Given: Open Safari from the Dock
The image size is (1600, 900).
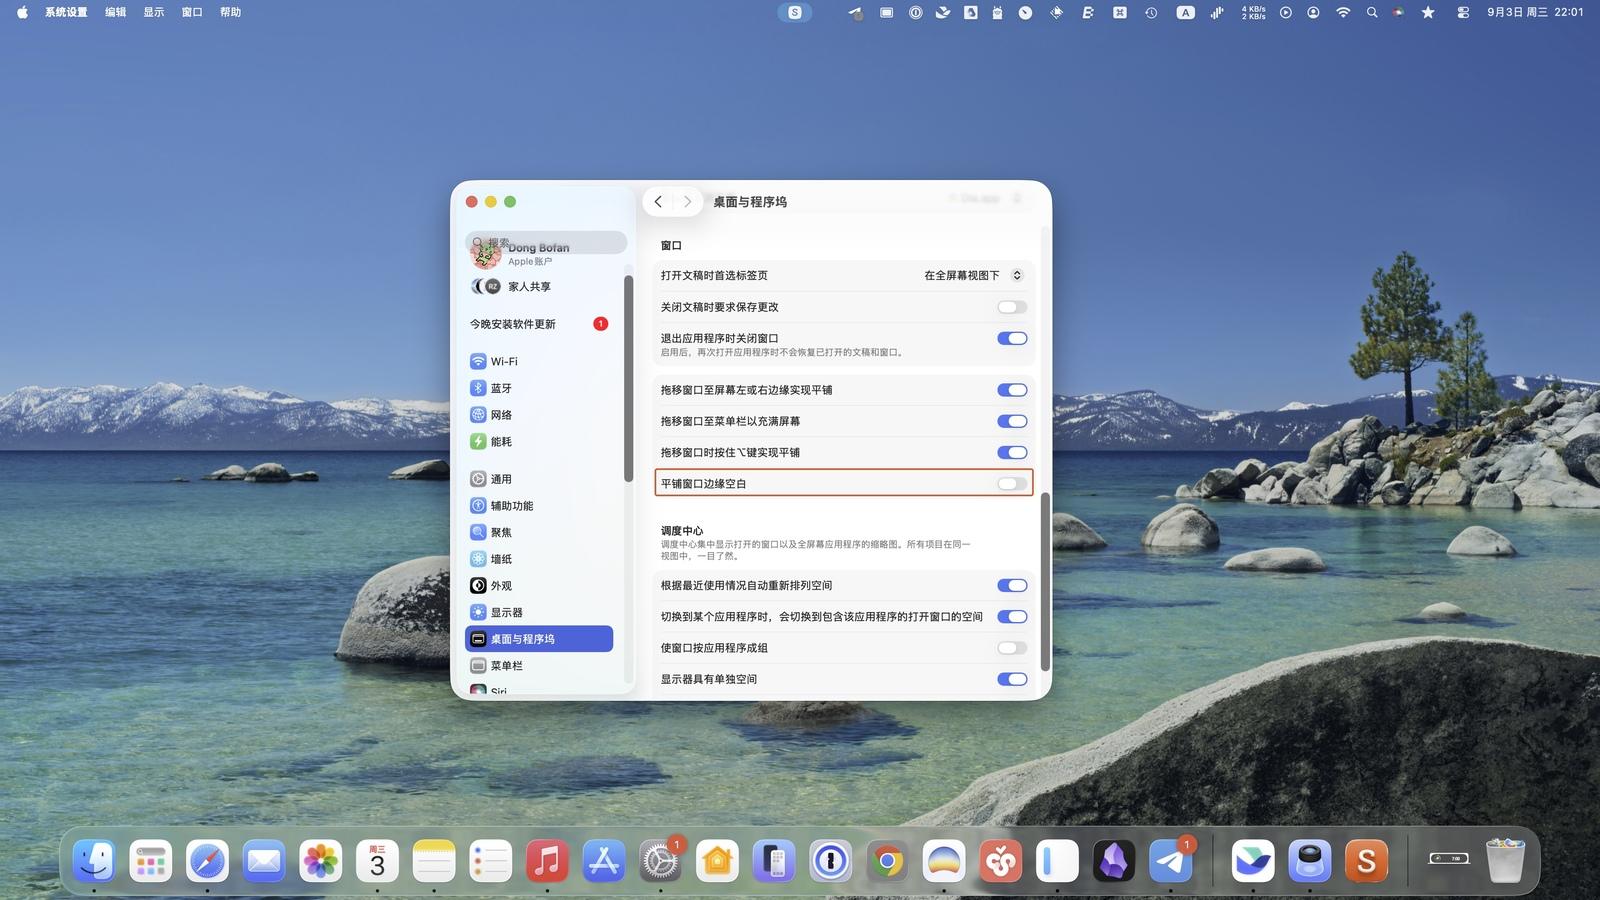Looking at the screenshot, I should click(207, 861).
